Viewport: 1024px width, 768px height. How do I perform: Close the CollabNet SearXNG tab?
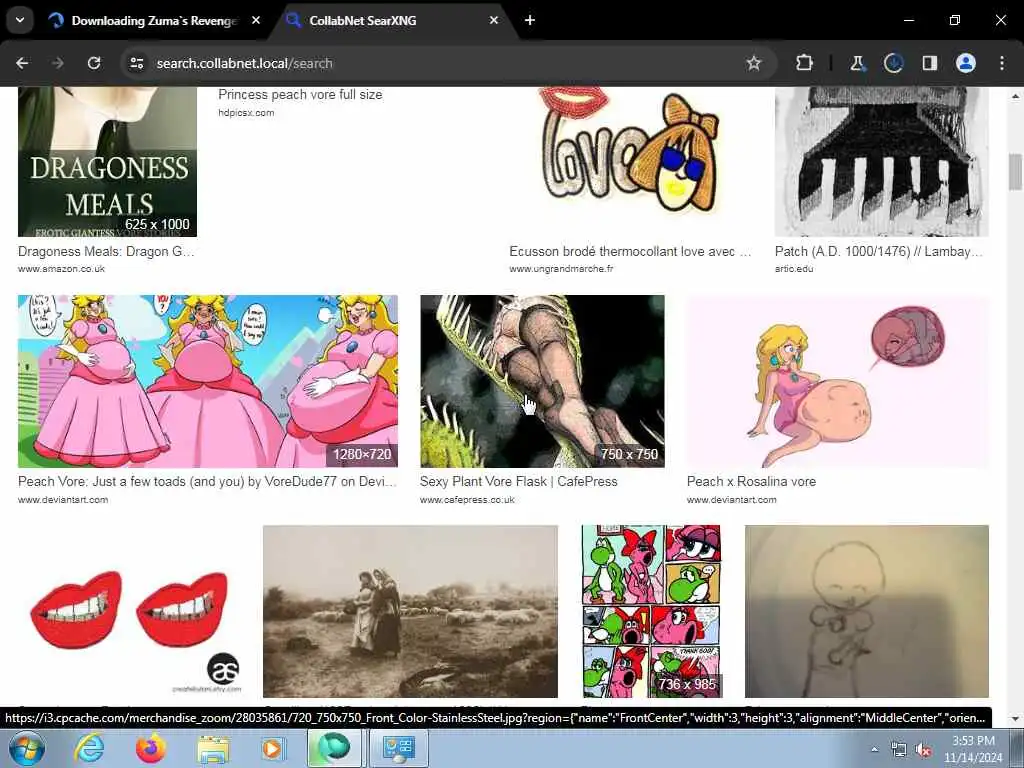[x=494, y=20]
